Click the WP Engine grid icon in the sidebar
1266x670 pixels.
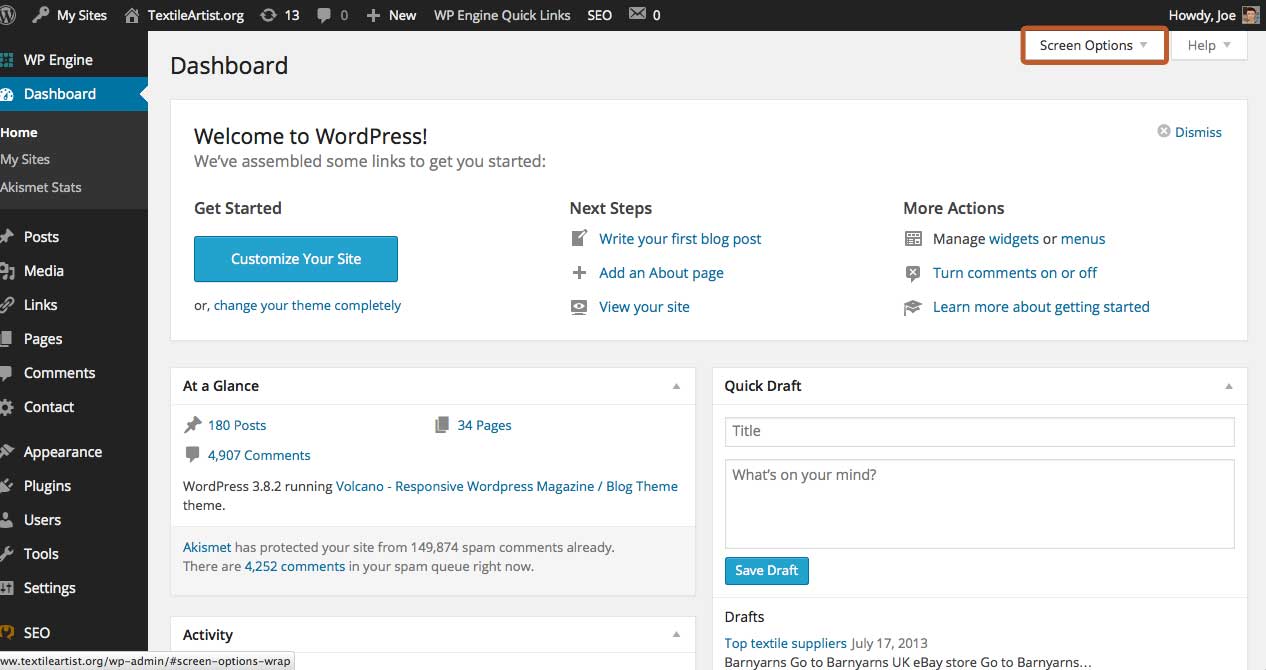(7, 60)
